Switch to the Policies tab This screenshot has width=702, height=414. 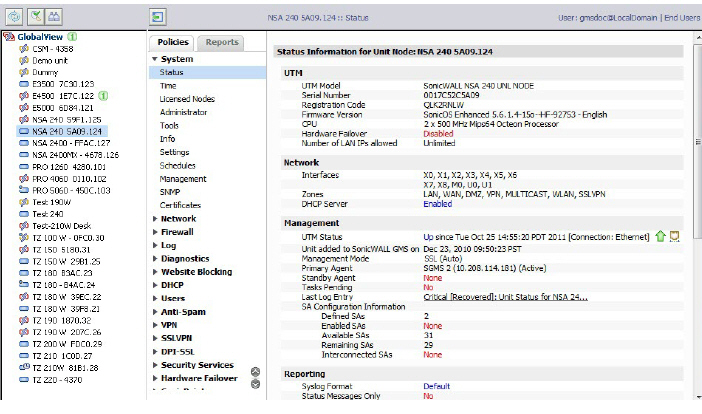coord(172,42)
